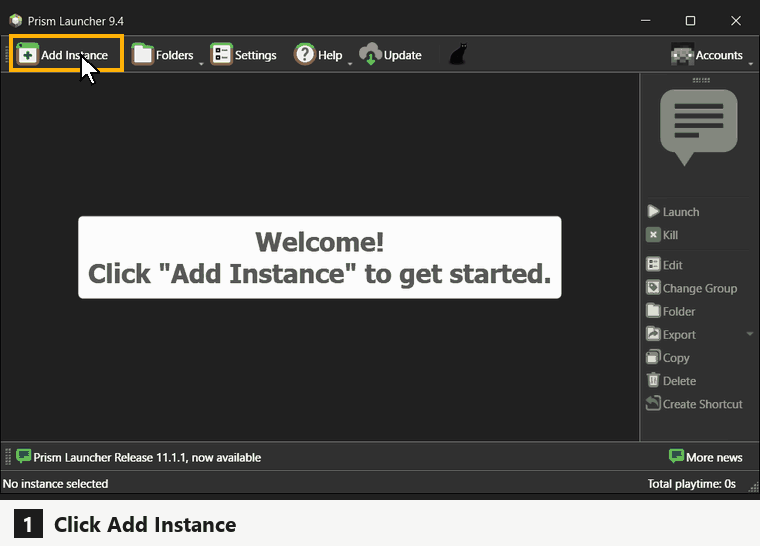Click the Add Instance toolbar button
This screenshot has width=760, height=546.
[66, 54]
